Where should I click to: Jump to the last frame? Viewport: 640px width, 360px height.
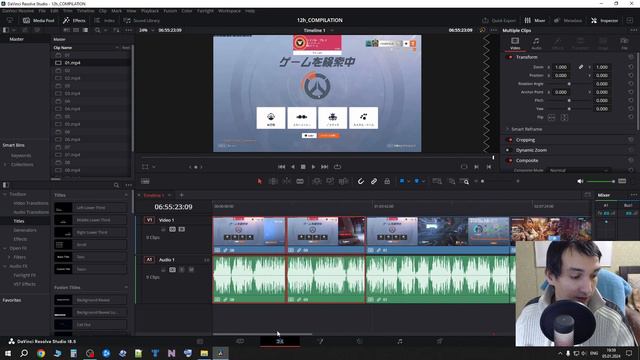click(x=324, y=167)
